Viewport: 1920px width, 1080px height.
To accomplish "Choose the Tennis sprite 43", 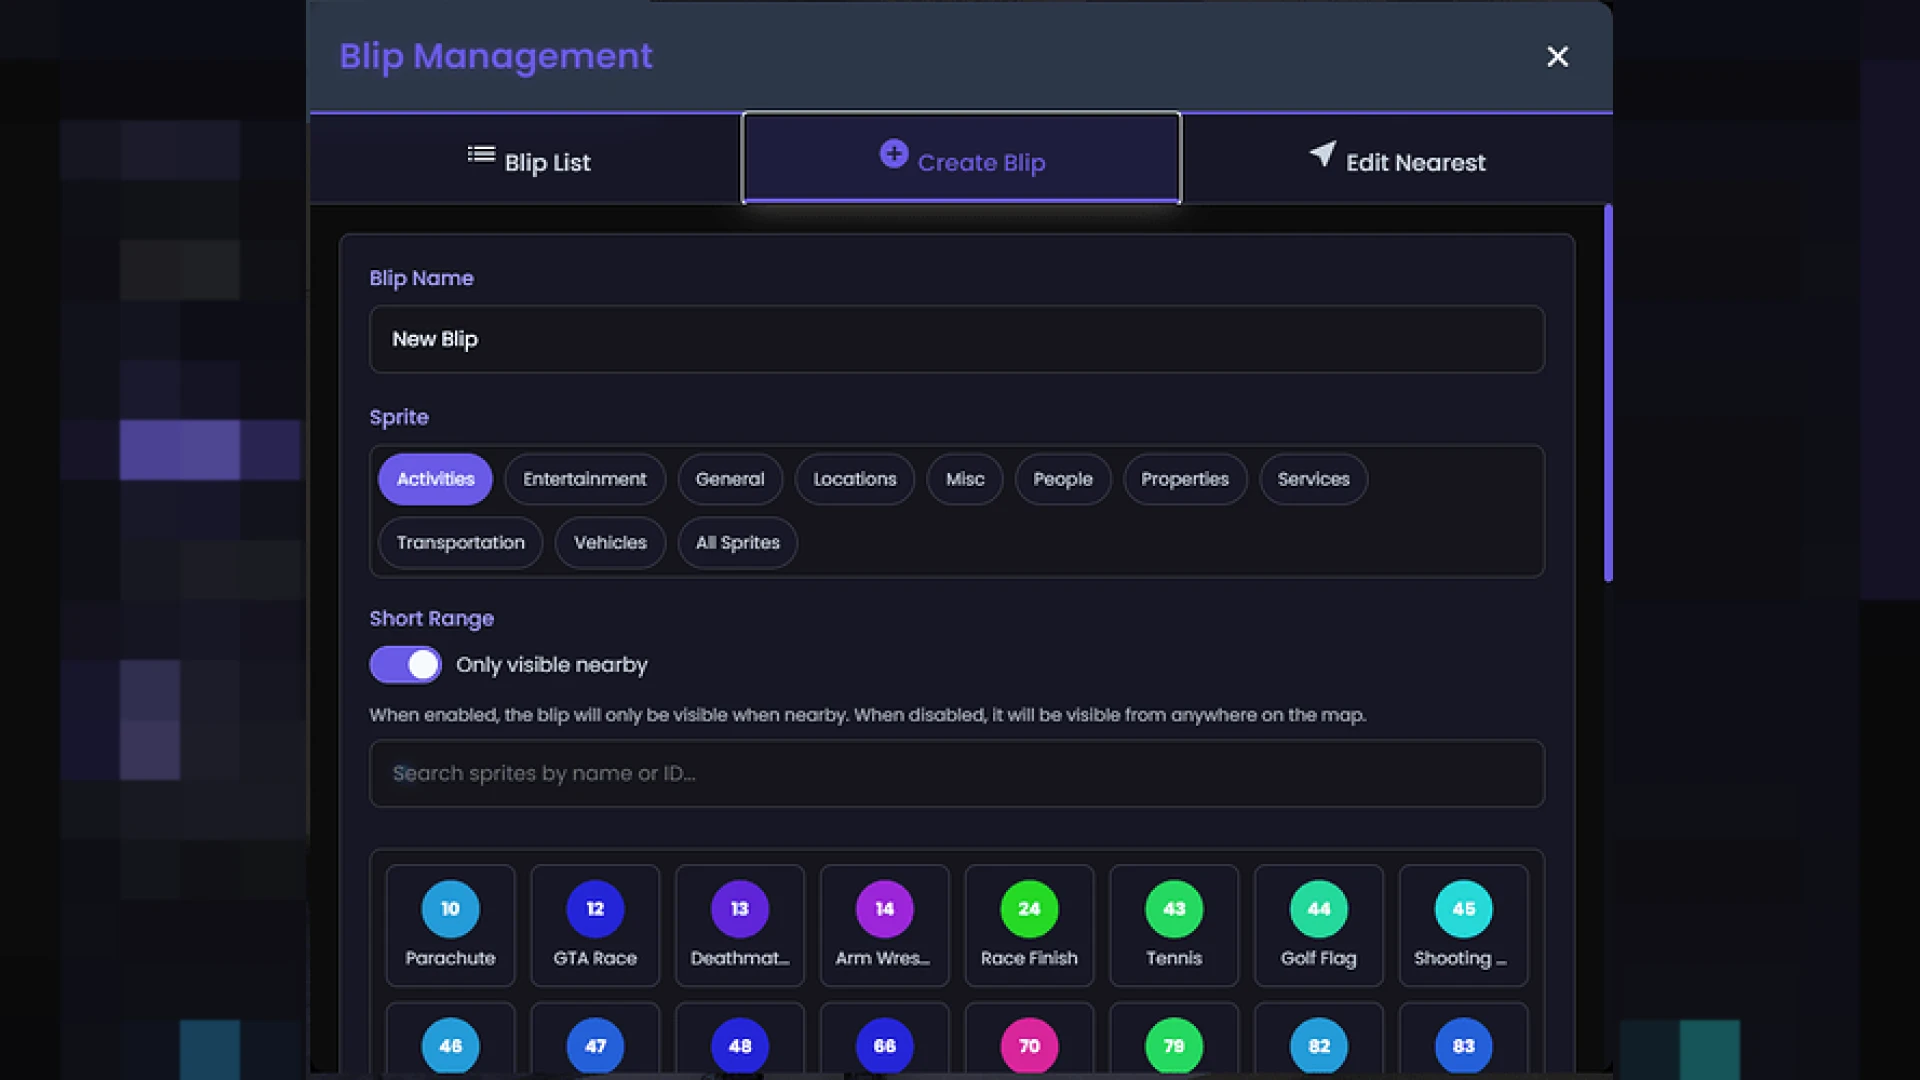I will [x=1174, y=925].
